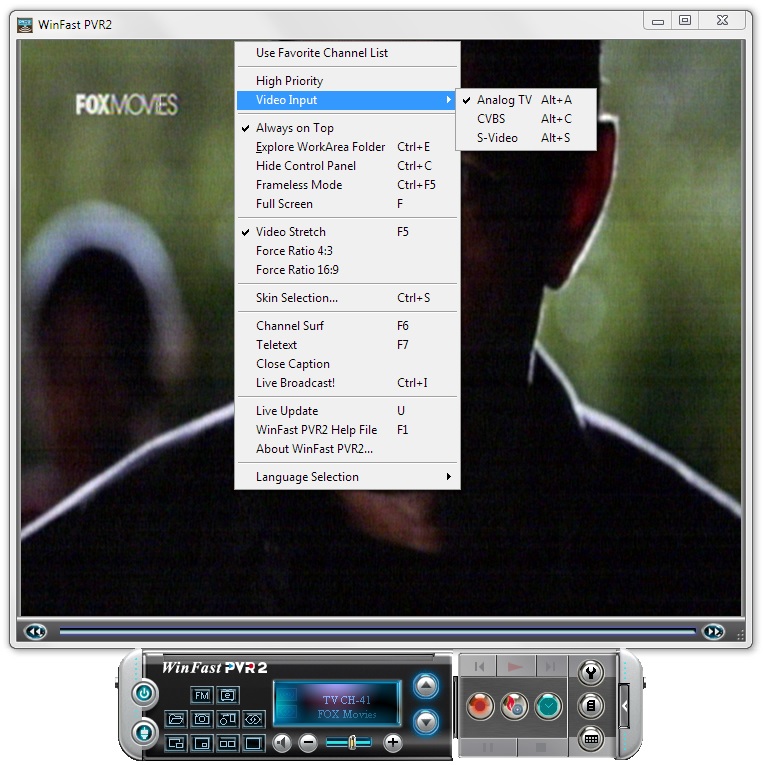Mute audio with the speaker icon

282,743
